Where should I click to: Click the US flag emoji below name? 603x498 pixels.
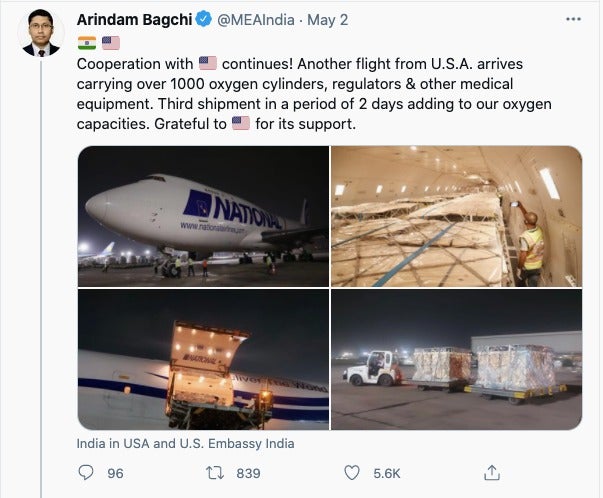click(111, 43)
